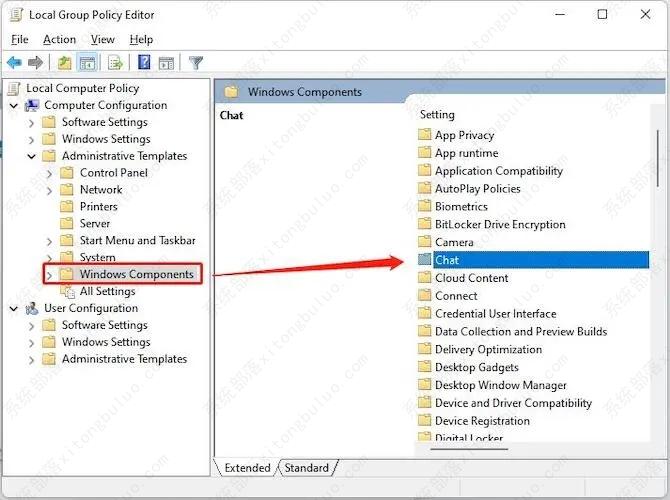Viewport: 670px width, 500px height.
Task: Select Windows Components in the tree
Action: pyautogui.click(x=136, y=274)
